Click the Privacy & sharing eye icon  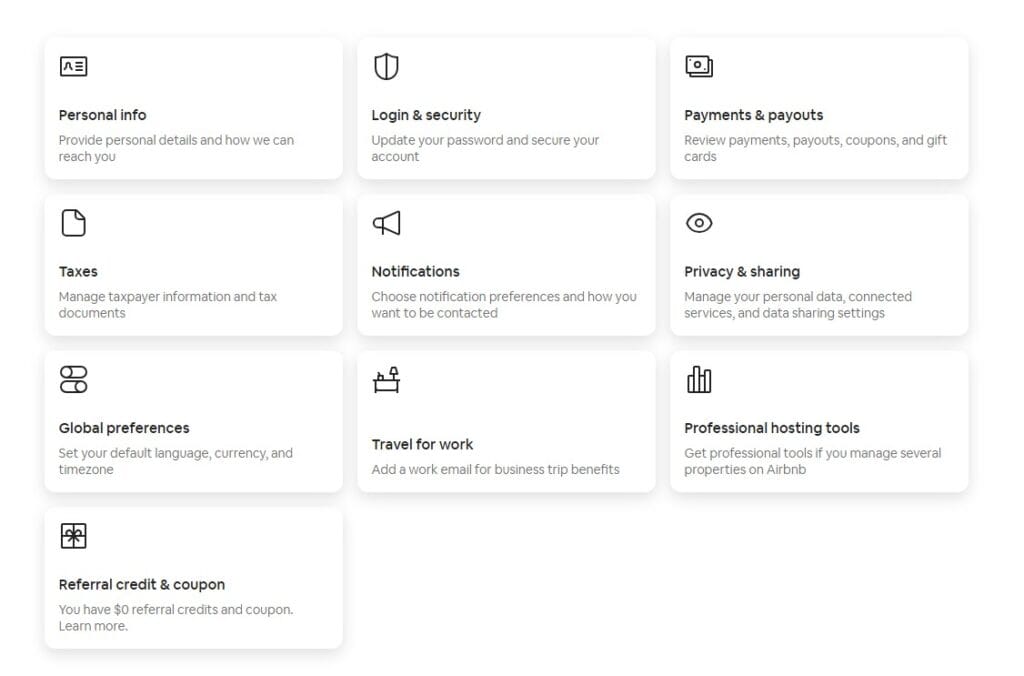click(x=699, y=222)
